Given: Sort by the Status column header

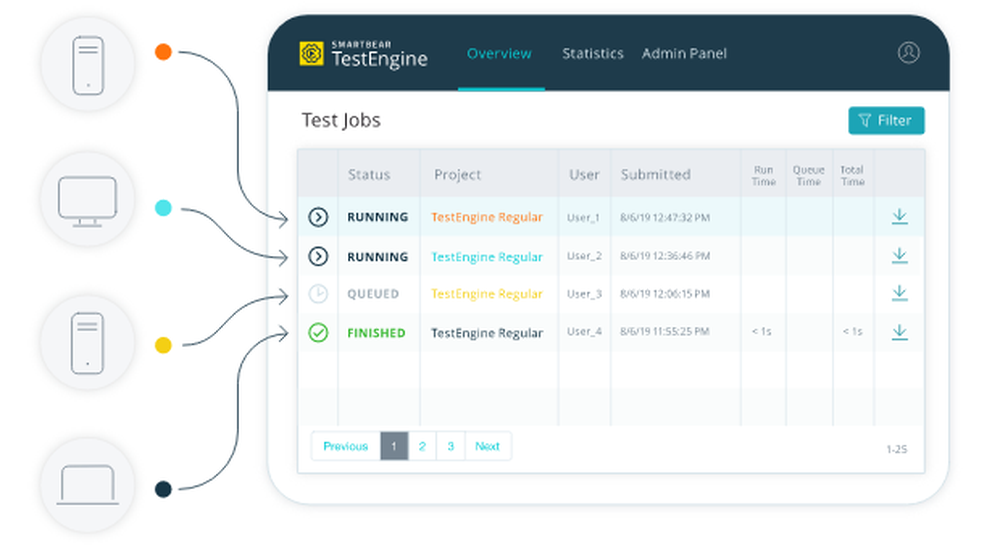Looking at the screenshot, I should point(369,175).
